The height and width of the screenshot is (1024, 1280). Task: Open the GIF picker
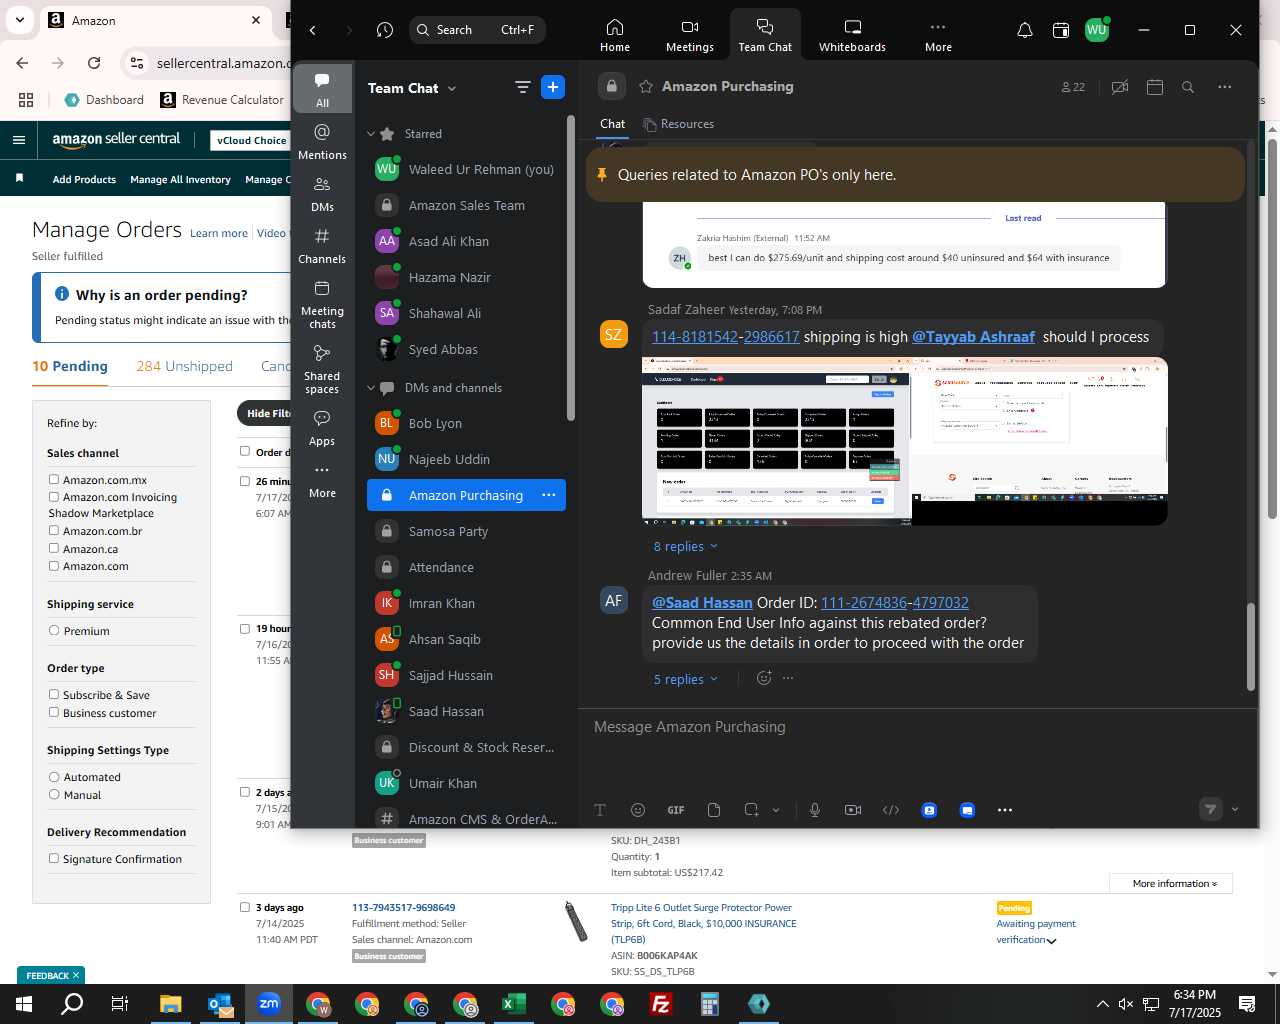(676, 810)
